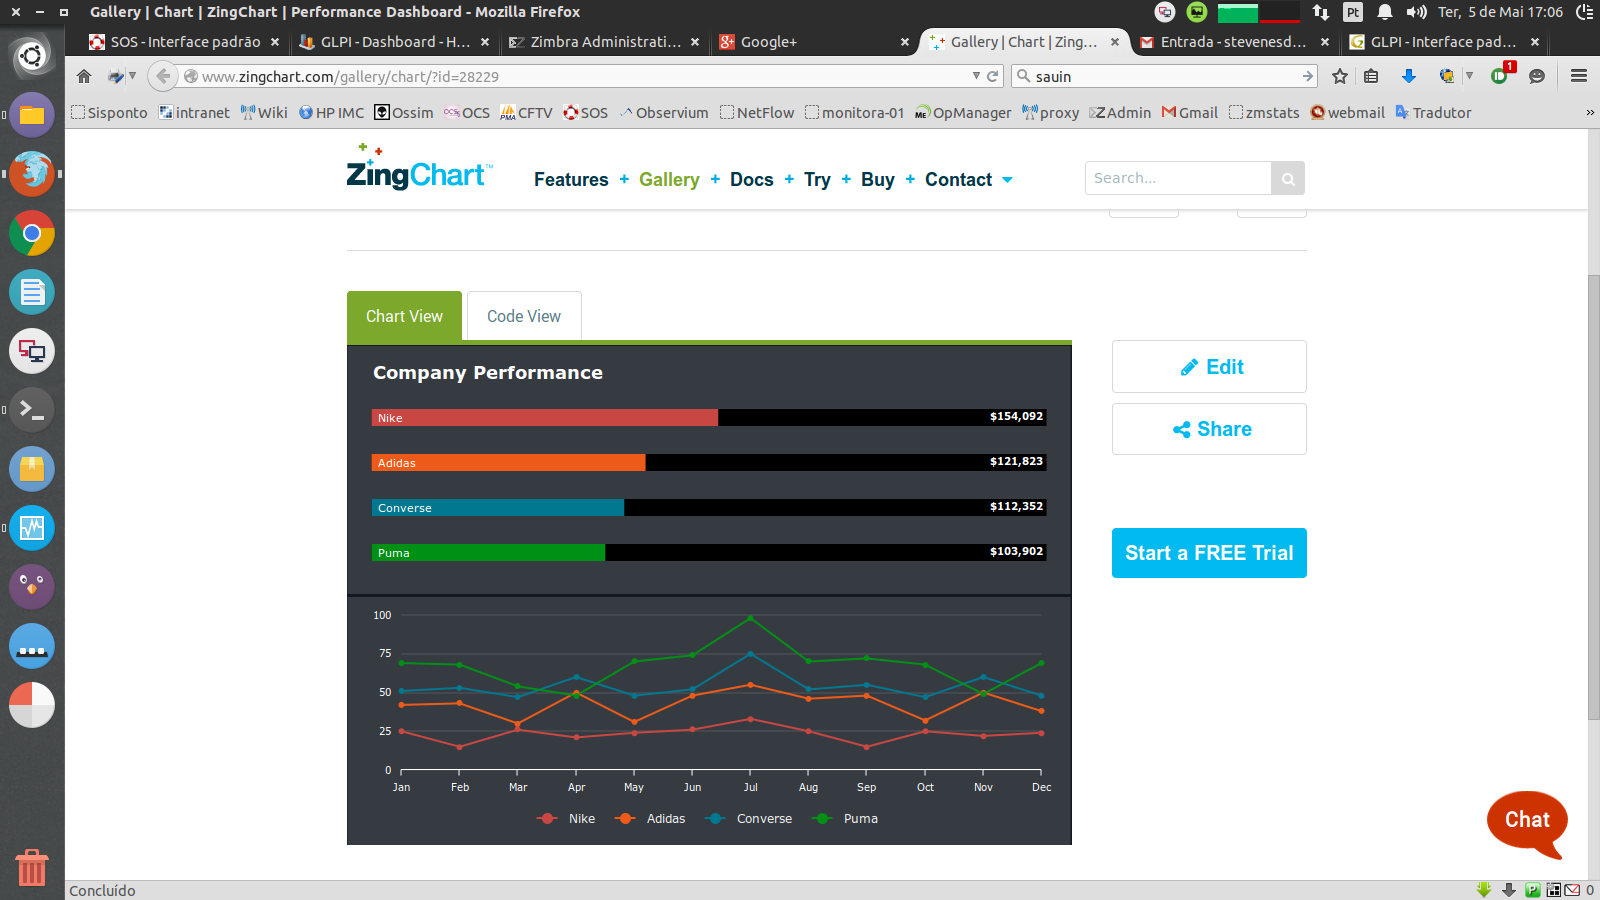Image resolution: width=1600 pixels, height=900 pixels.
Task: Click the bookmark star icon
Action: pos(1340,76)
